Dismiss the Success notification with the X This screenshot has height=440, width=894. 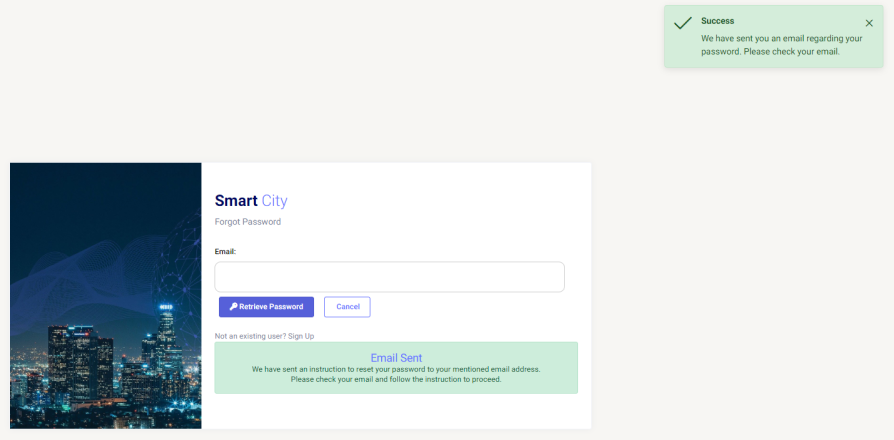tap(869, 23)
